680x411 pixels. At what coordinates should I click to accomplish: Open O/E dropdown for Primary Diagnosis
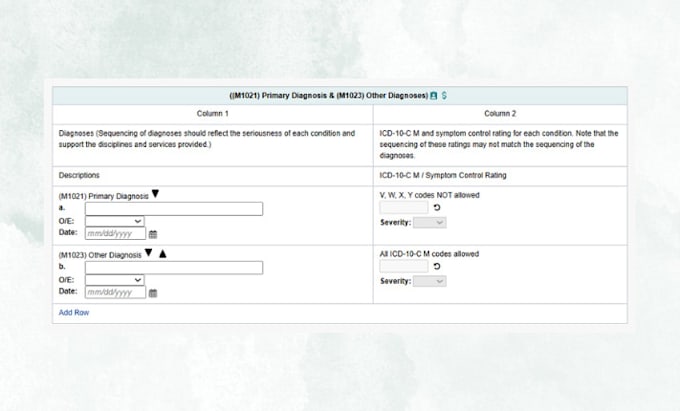coord(114,221)
